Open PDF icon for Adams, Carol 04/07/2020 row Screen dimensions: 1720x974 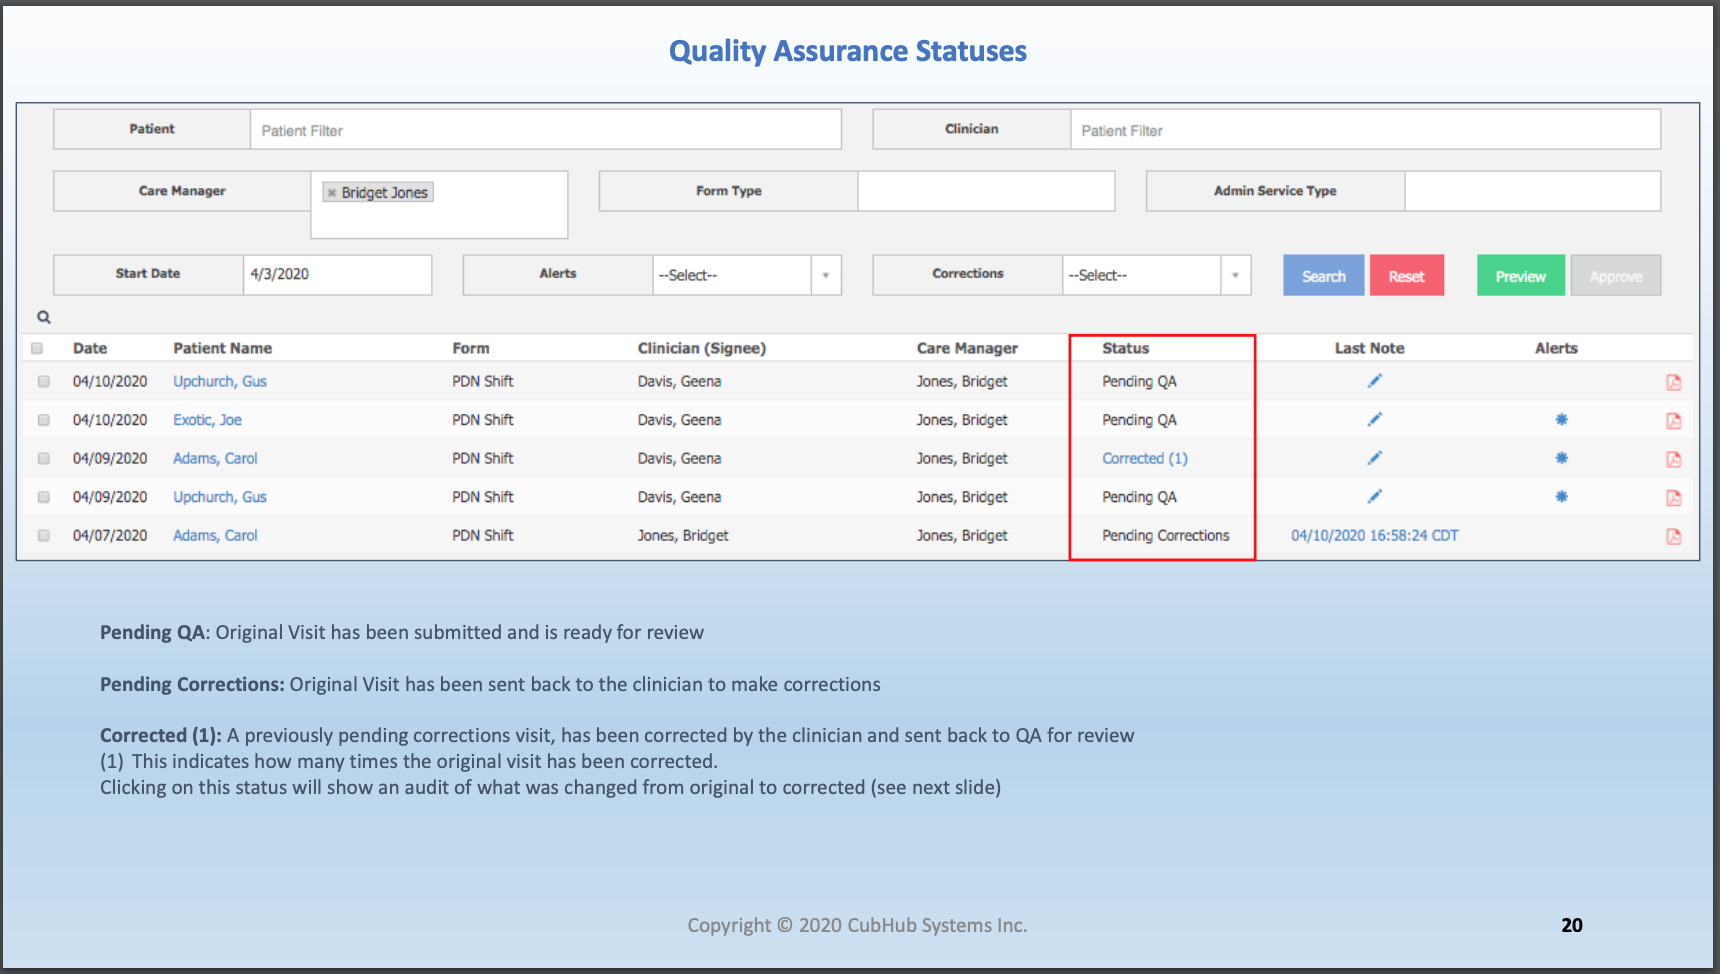pos(1673,536)
